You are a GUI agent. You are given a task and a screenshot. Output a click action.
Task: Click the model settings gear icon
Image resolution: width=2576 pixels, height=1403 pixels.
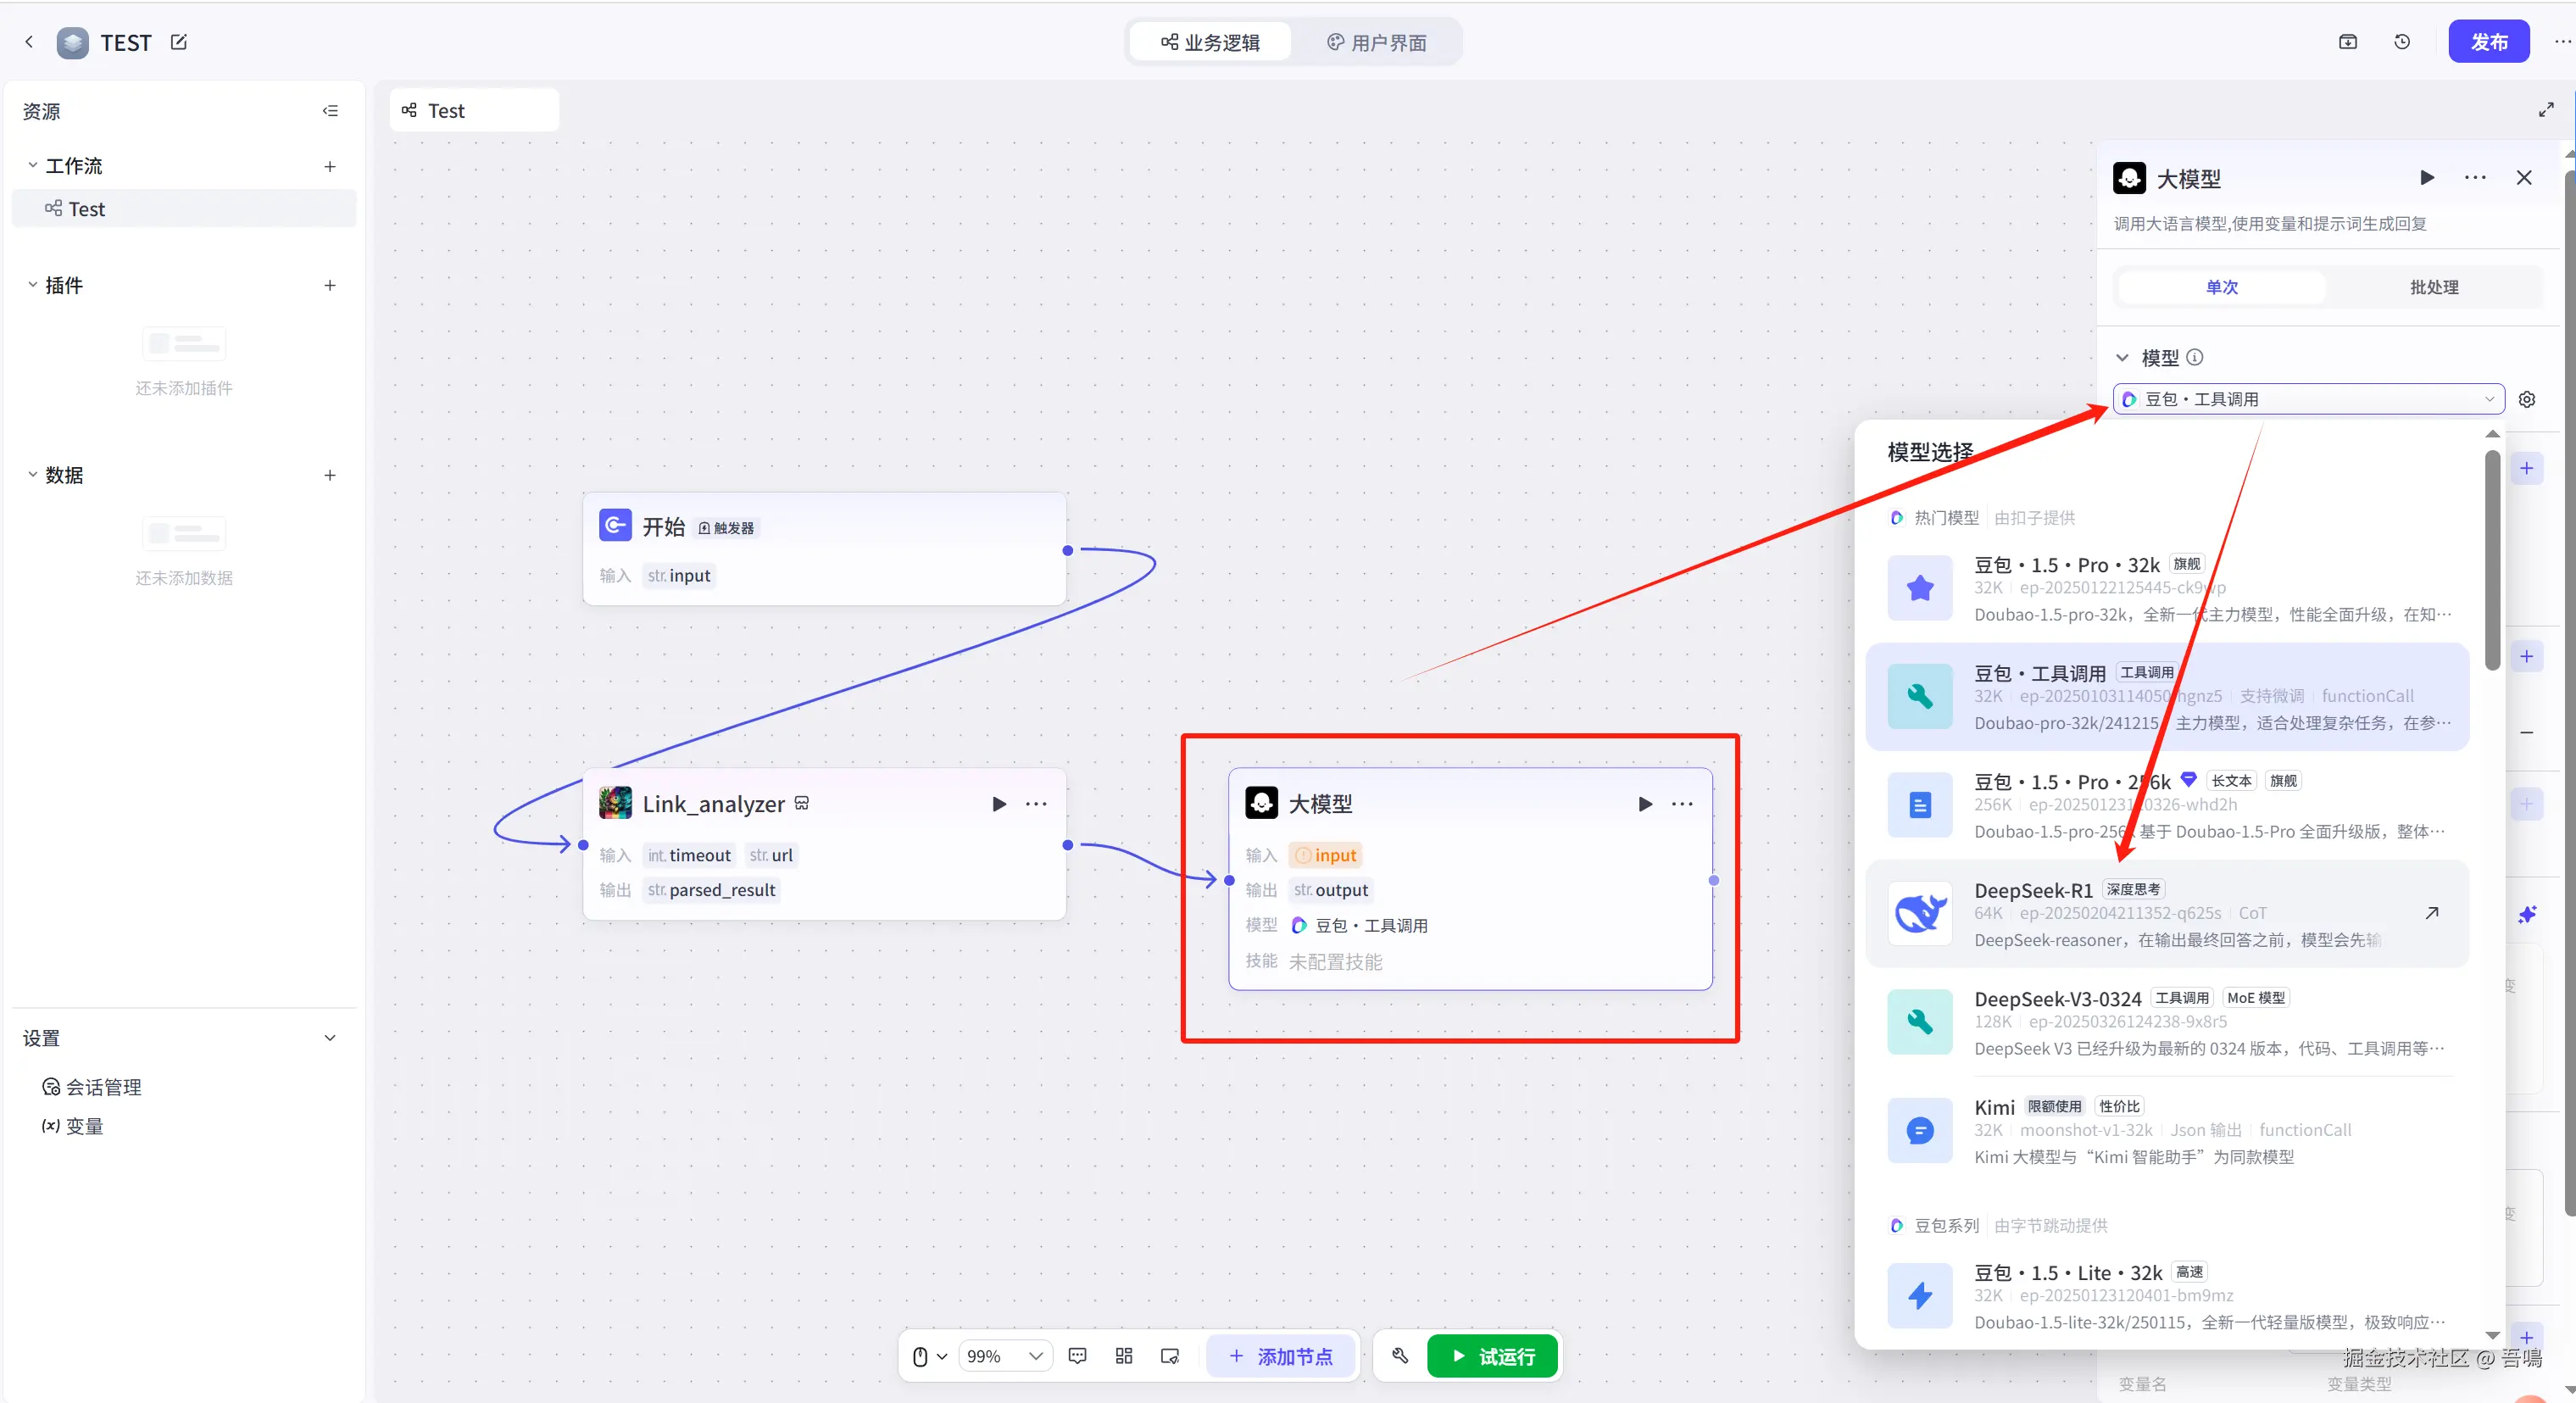point(2527,400)
